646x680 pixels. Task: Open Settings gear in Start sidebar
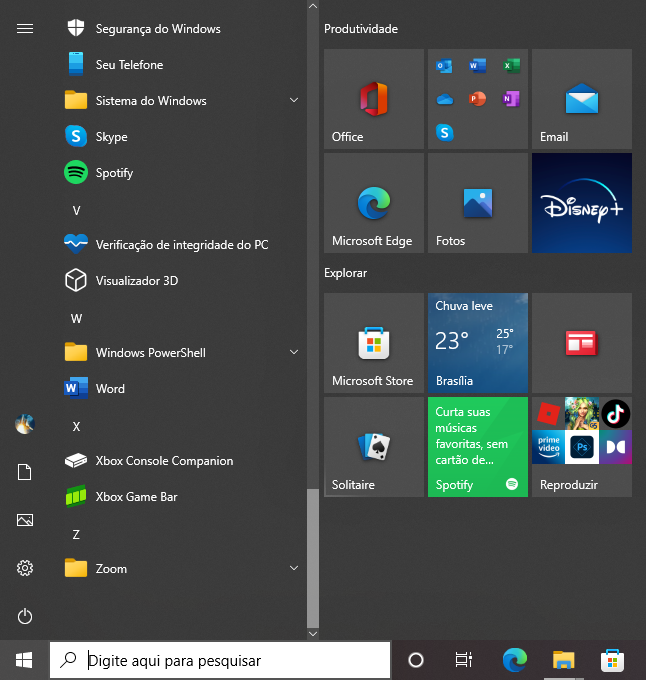click(x=25, y=568)
